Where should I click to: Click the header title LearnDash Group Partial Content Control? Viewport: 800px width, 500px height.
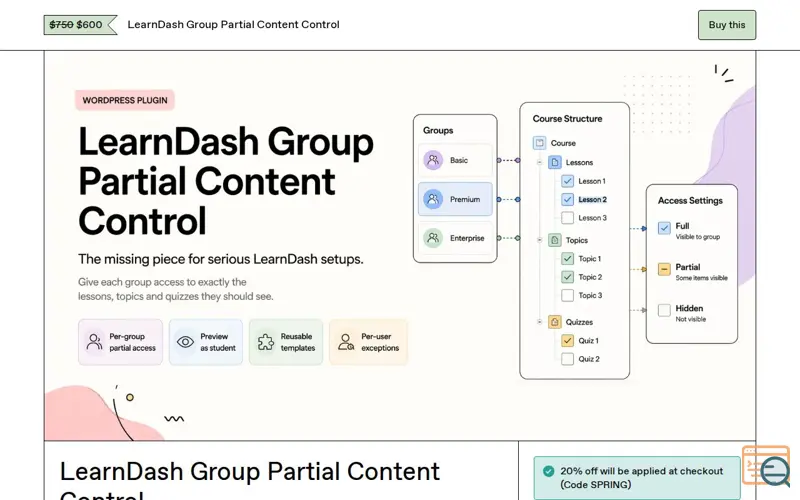tap(233, 24)
